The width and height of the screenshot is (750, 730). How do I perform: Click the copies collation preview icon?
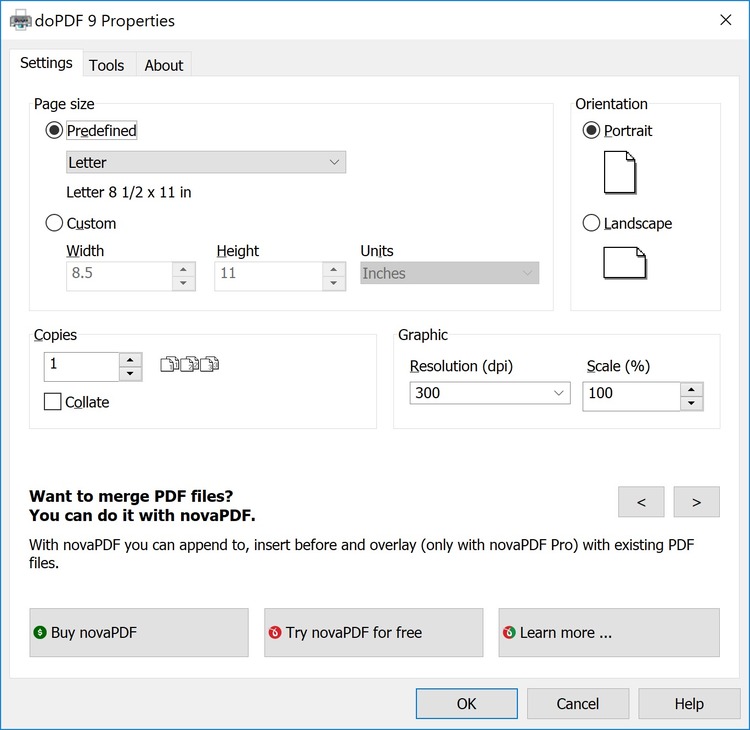[189, 364]
